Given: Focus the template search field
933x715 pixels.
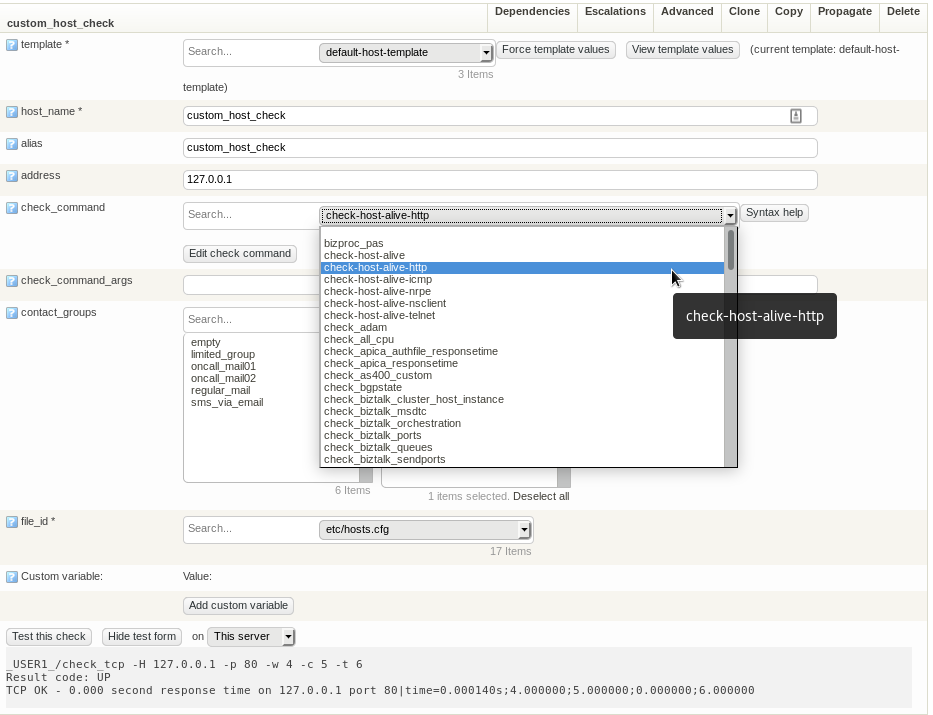Looking at the screenshot, I should point(251,52).
